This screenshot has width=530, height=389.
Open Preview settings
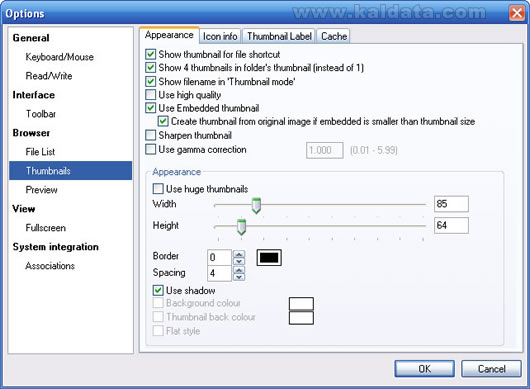[x=41, y=190]
